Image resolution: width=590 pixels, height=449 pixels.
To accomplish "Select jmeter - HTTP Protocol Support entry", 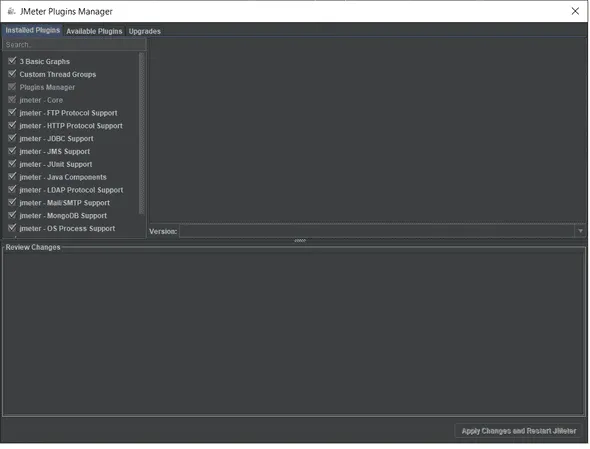I will (x=71, y=126).
